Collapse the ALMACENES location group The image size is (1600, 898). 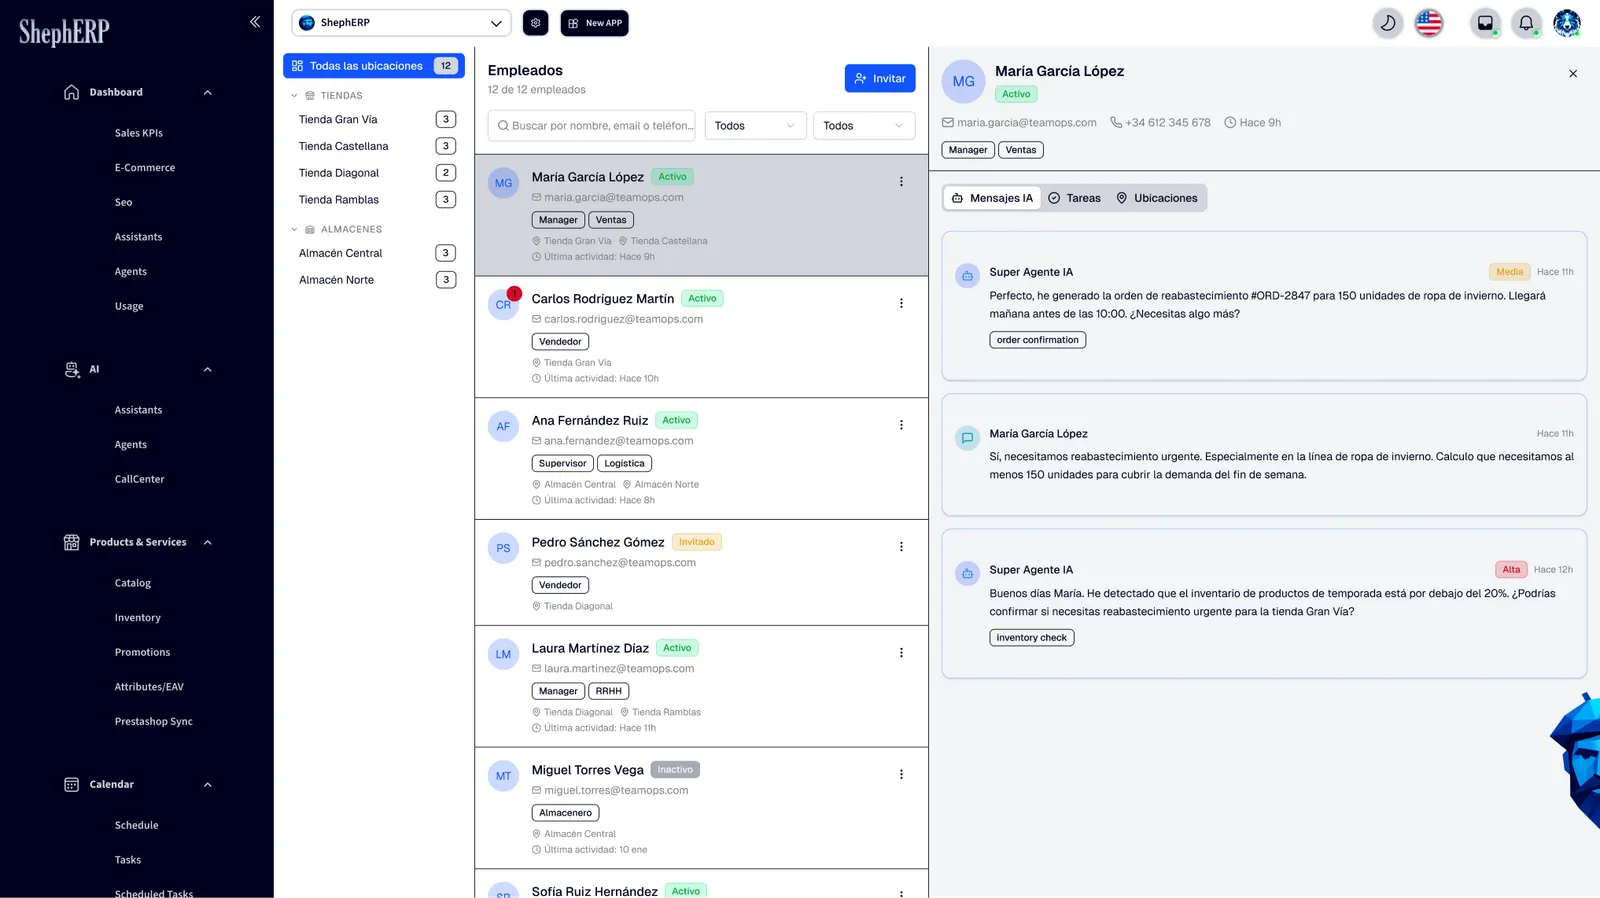[294, 230]
